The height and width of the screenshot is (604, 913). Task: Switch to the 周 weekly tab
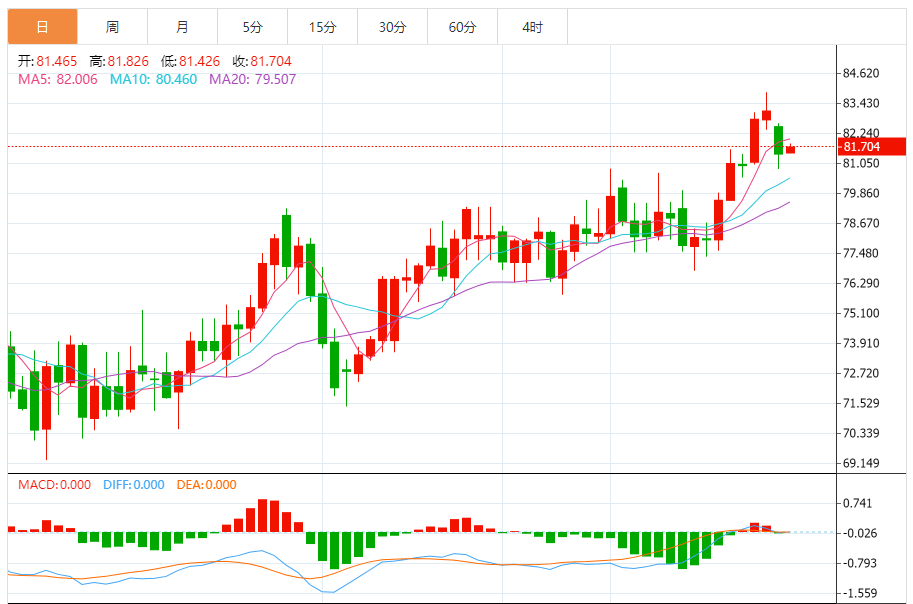[x=112, y=27]
